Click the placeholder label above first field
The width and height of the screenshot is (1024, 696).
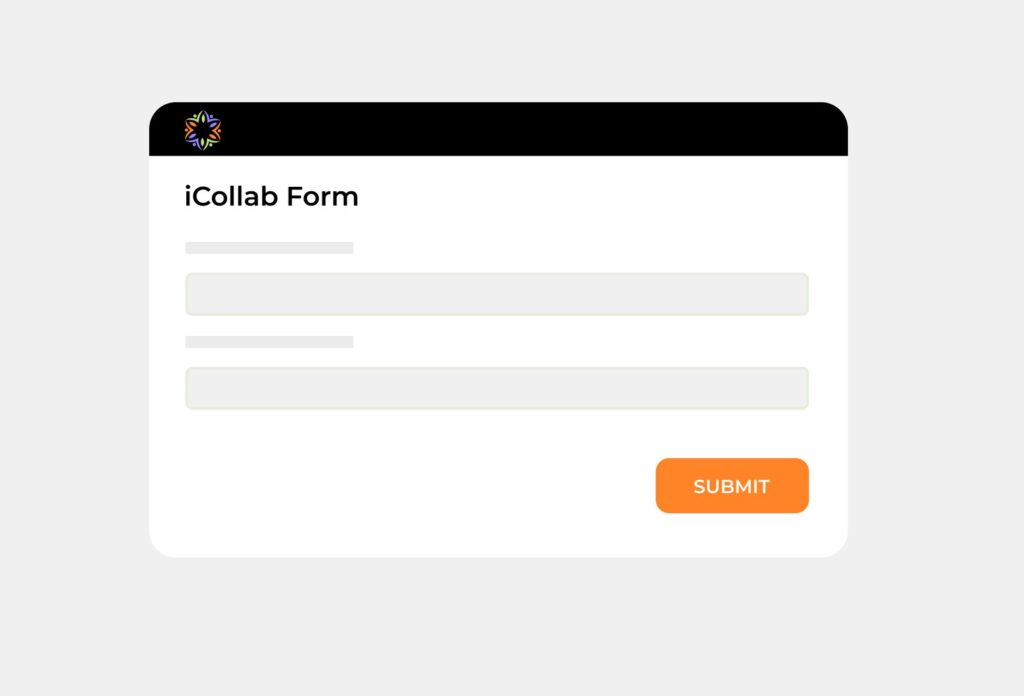coord(269,247)
